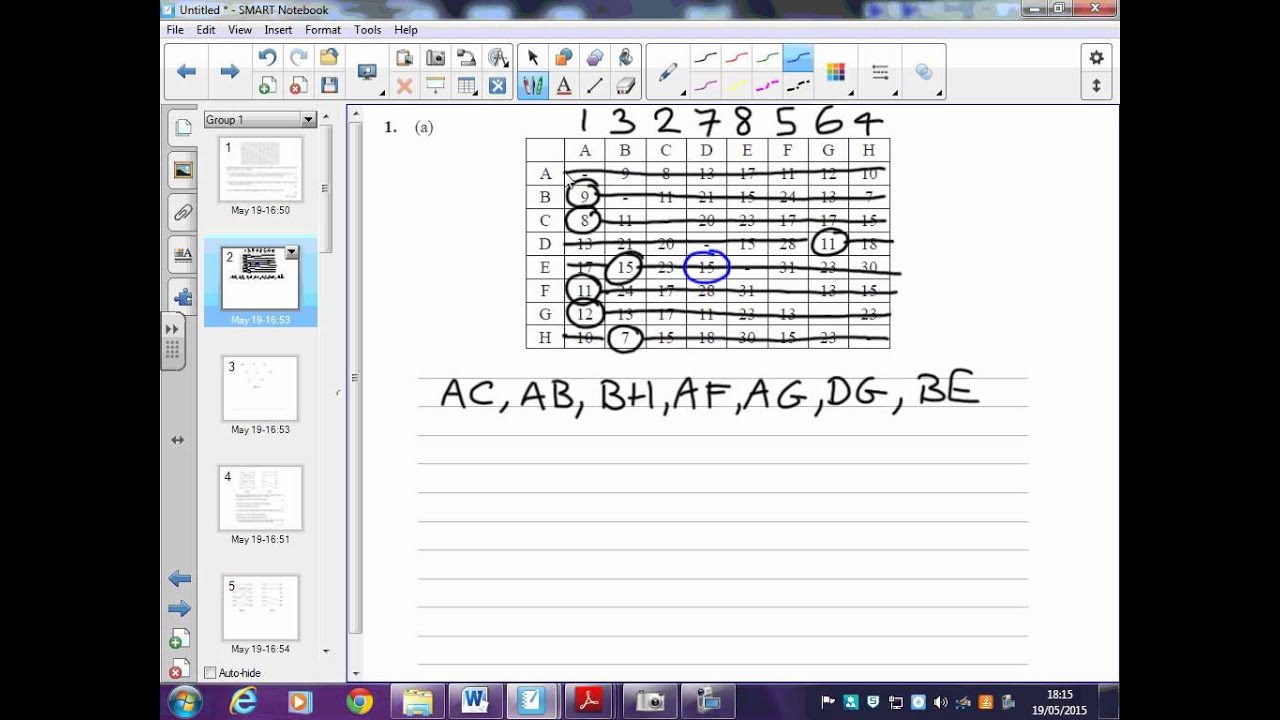Open the color palette dropdown
This screenshot has width=1280, height=720.
[x=837, y=72]
